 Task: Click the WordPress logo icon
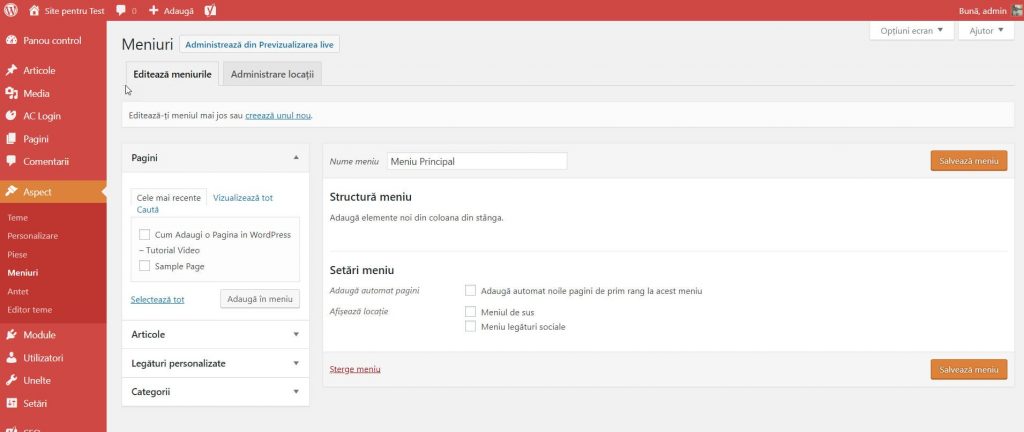[x=11, y=10]
